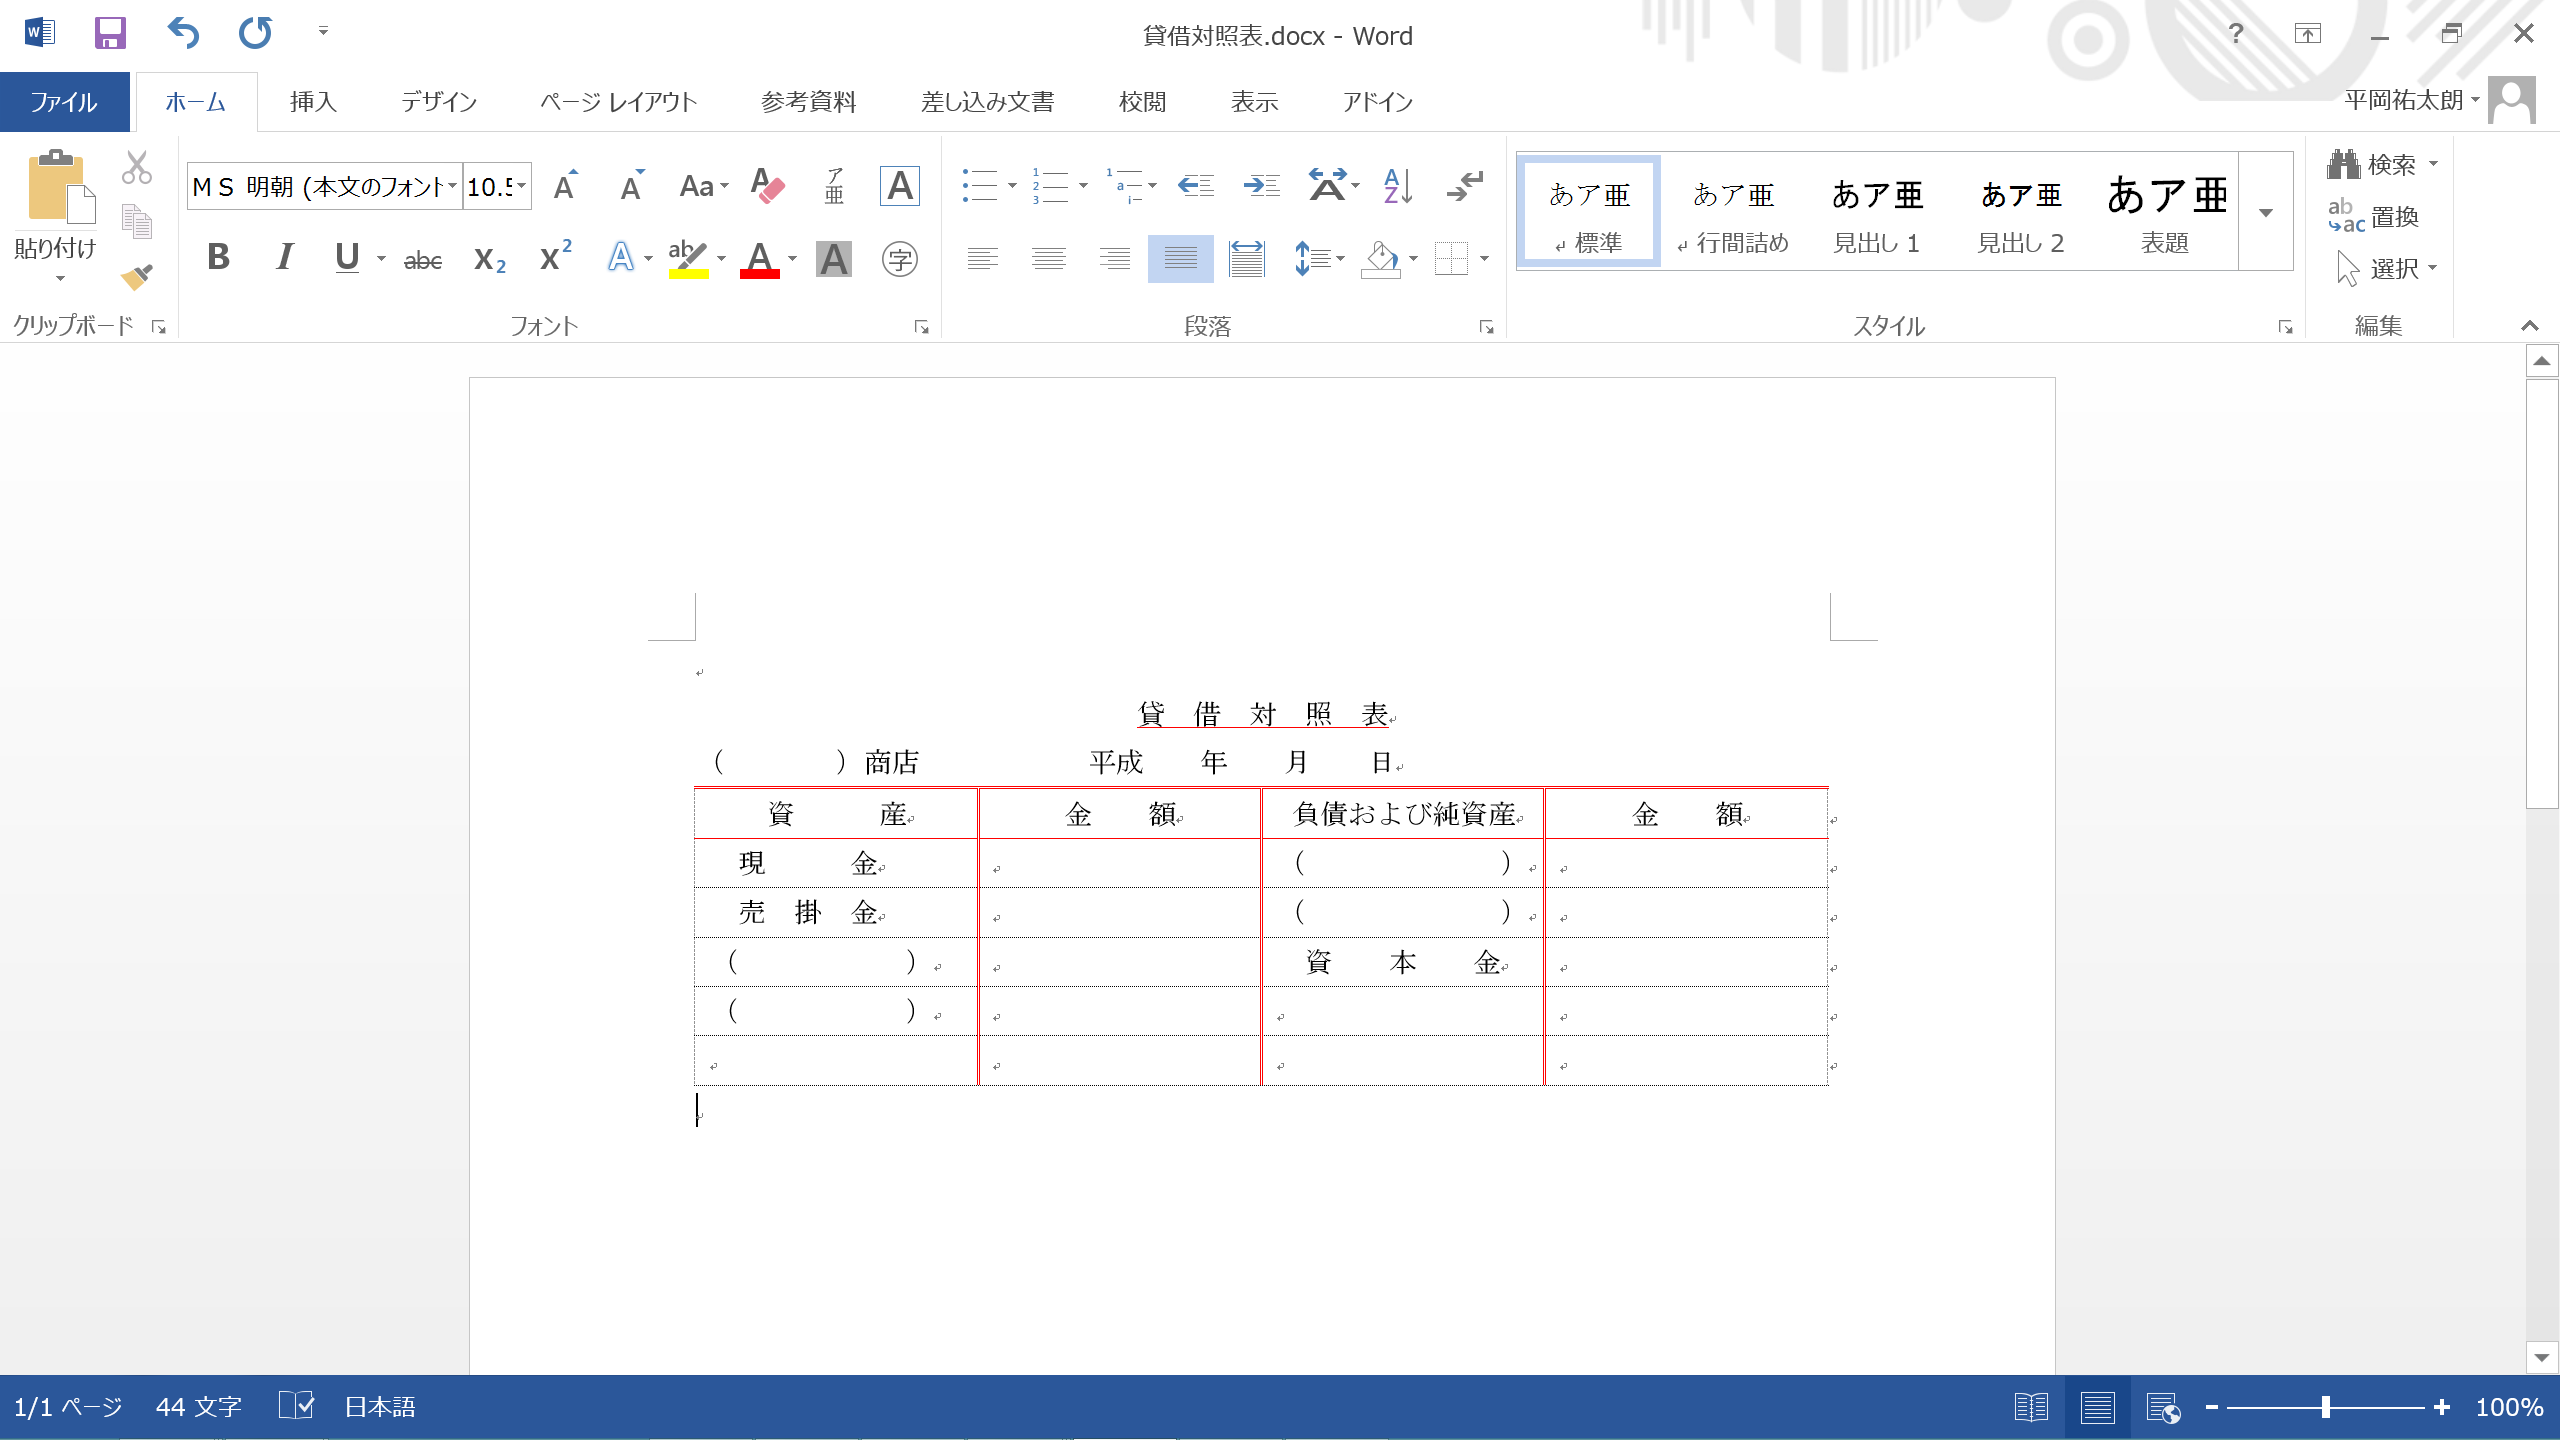The width and height of the screenshot is (2560, 1440).
Task: Expand the Styles gallery arrow
Action: coord(2265,213)
